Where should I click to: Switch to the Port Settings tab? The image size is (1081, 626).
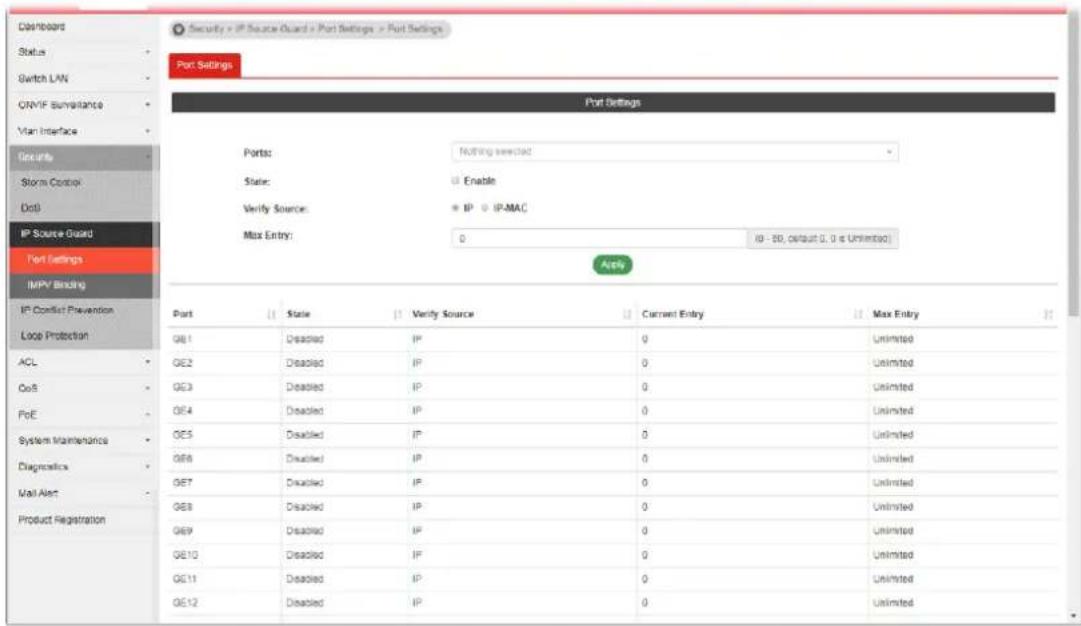coord(205,65)
